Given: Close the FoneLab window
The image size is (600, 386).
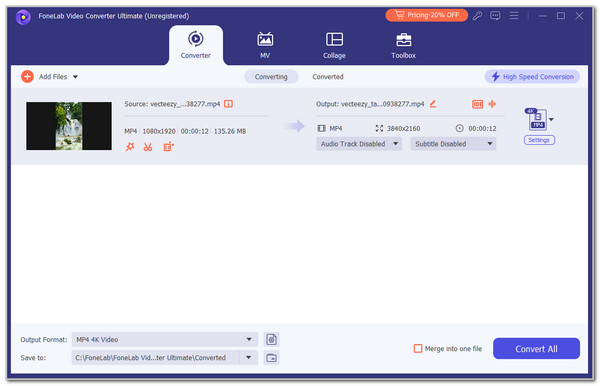Looking at the screenshot, I should click(579, 16).
